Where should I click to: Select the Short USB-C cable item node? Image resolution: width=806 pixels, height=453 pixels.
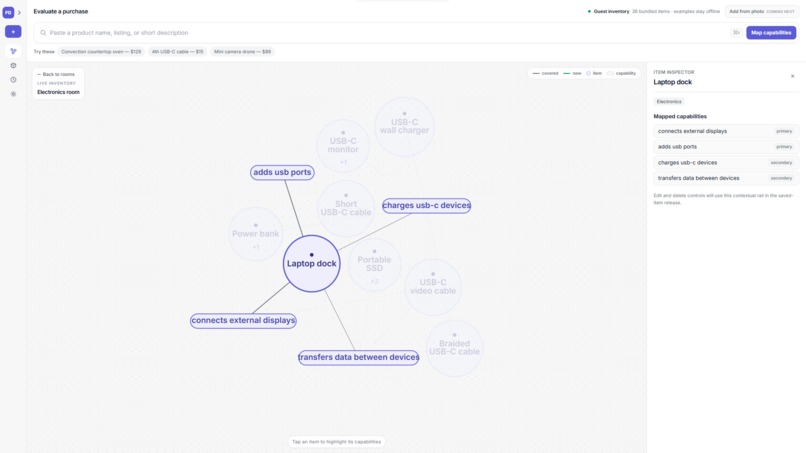[346, 208]
